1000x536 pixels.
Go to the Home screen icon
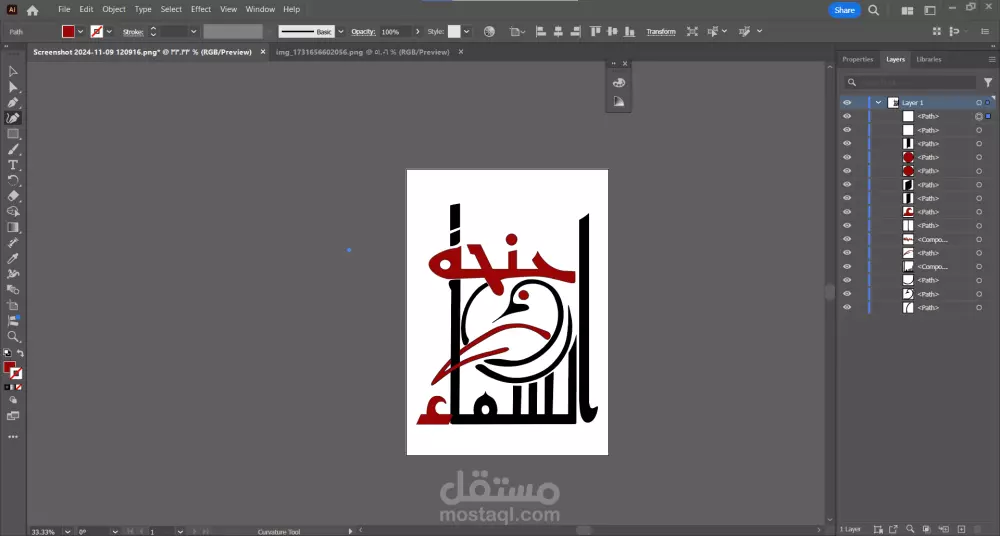(x=33, y=10)
